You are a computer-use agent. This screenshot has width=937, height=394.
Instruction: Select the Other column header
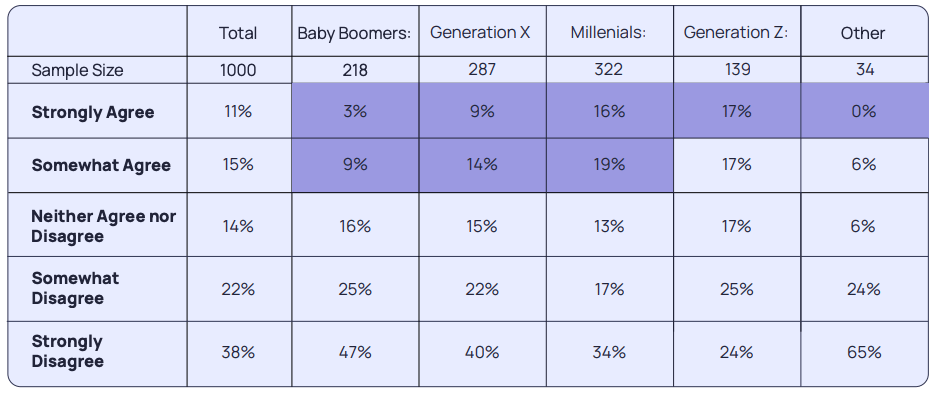tap(863, 33)
